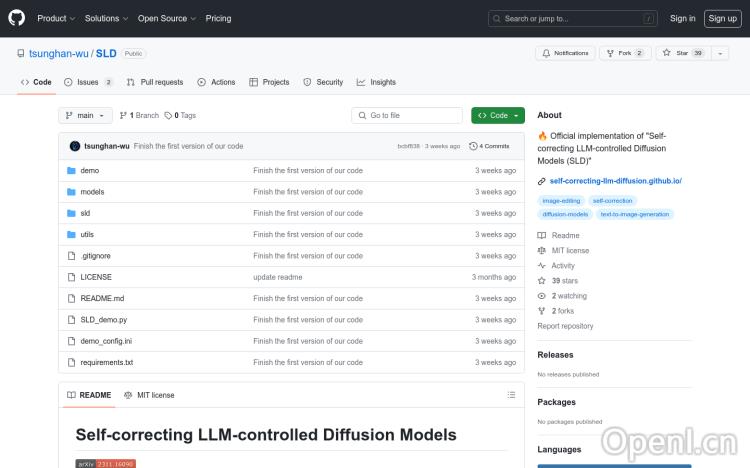Open the Pricing link
This screenshot has width=750, height=468.
[x=218, y=18]
